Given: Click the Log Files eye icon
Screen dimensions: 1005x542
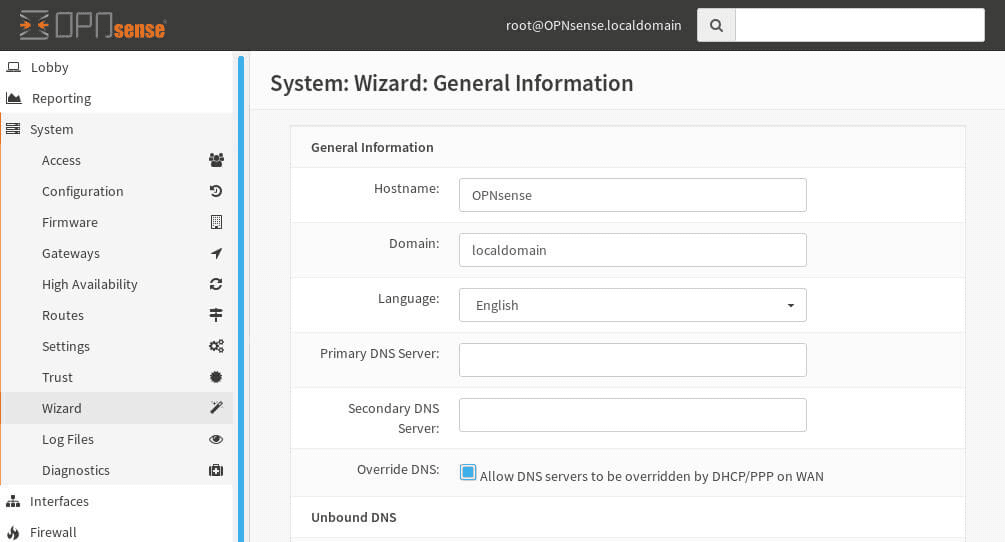Looking at the screenshot, I should (x=216, y=439).
